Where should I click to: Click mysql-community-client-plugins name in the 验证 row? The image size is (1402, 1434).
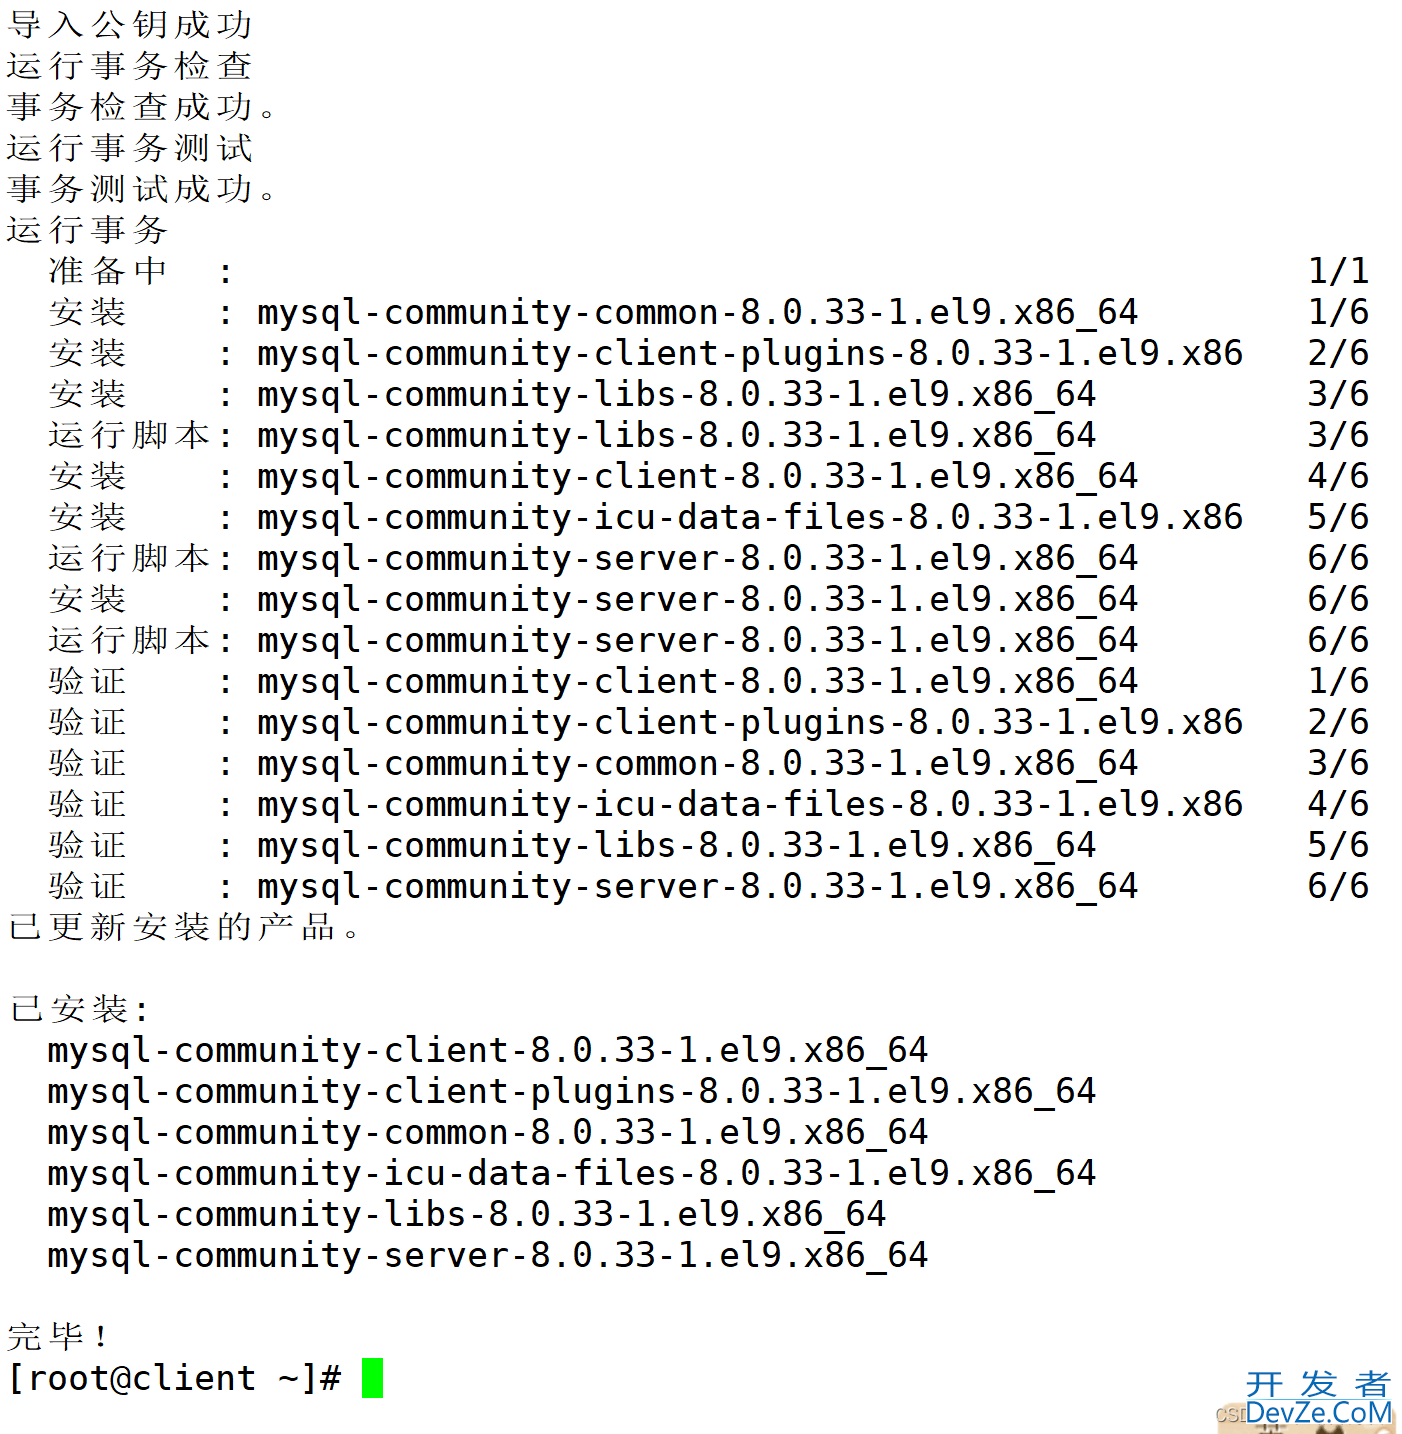(x=750, y=722)
